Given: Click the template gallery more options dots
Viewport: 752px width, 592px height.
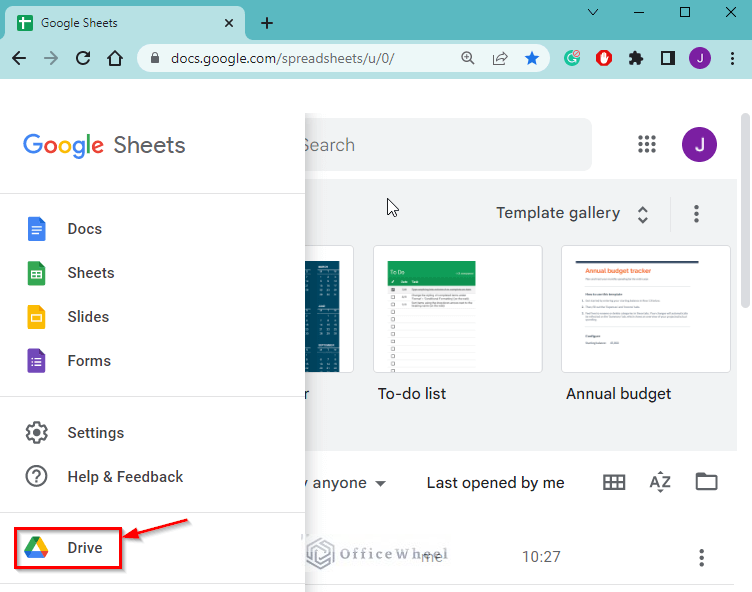Looking at the screenshot, I should point(697,214).
